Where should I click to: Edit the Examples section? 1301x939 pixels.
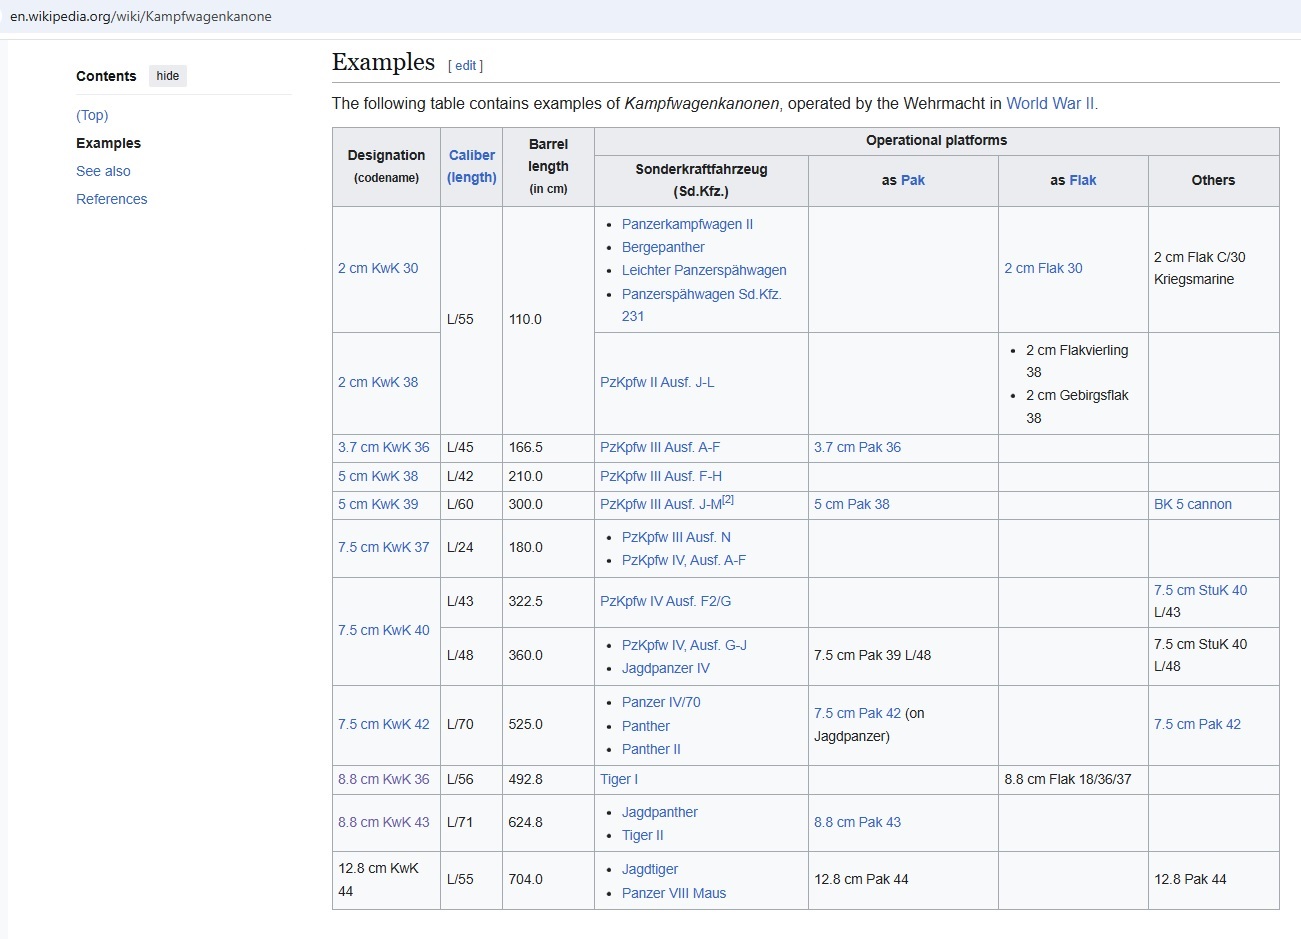click(x=466, y=66)
